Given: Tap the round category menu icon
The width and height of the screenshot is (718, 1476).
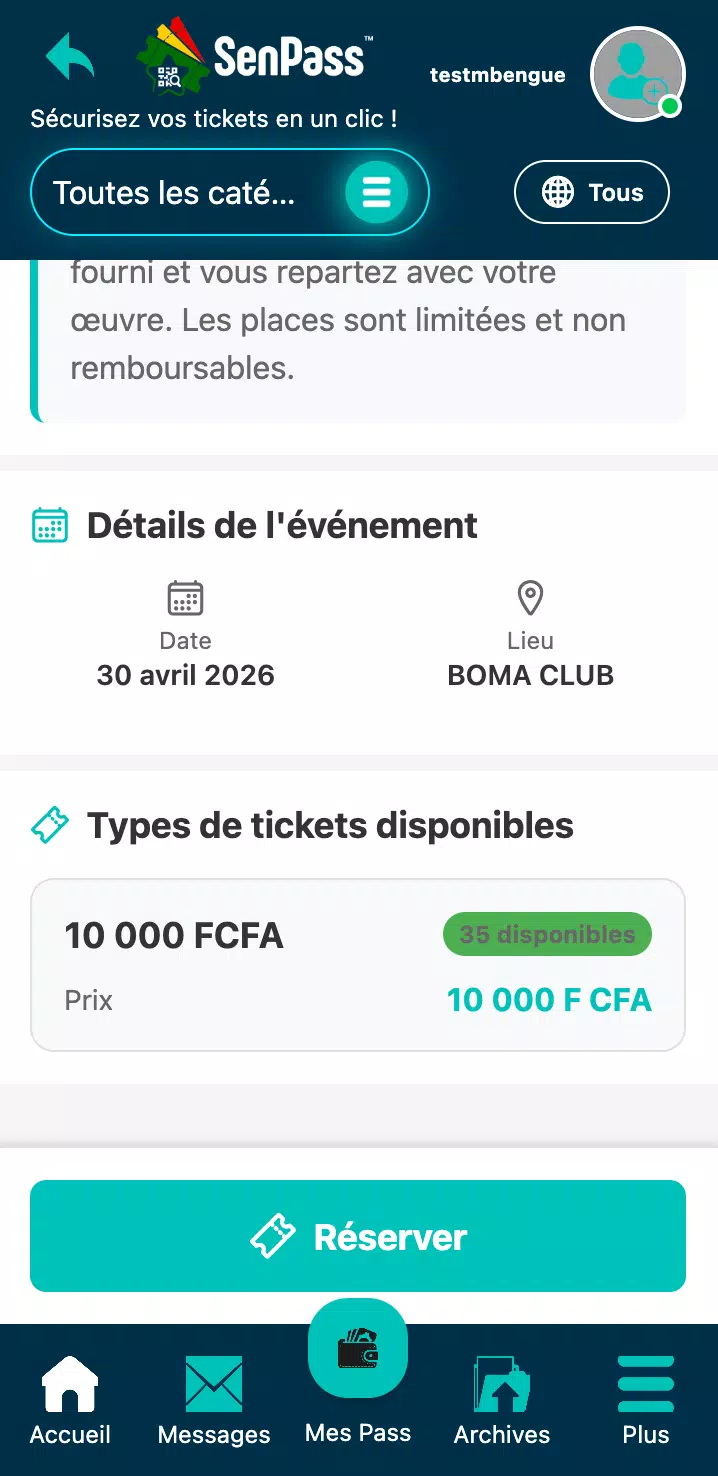Looking at the screenshot, I should click(x=377, y=192).
